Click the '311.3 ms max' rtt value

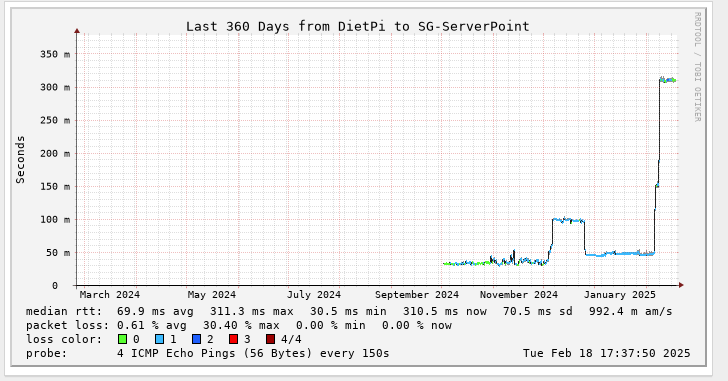[x=252, y=311]
